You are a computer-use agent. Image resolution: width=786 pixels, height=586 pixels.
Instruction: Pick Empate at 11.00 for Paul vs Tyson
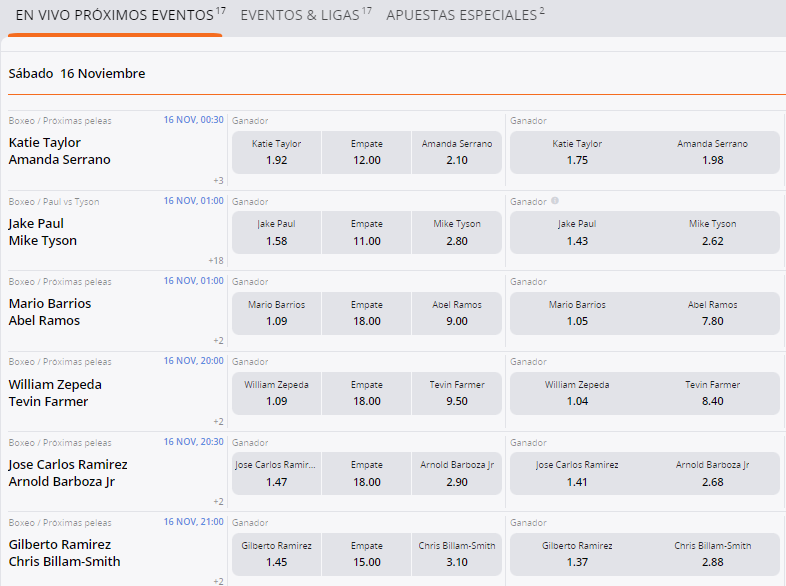pos(366,232)
